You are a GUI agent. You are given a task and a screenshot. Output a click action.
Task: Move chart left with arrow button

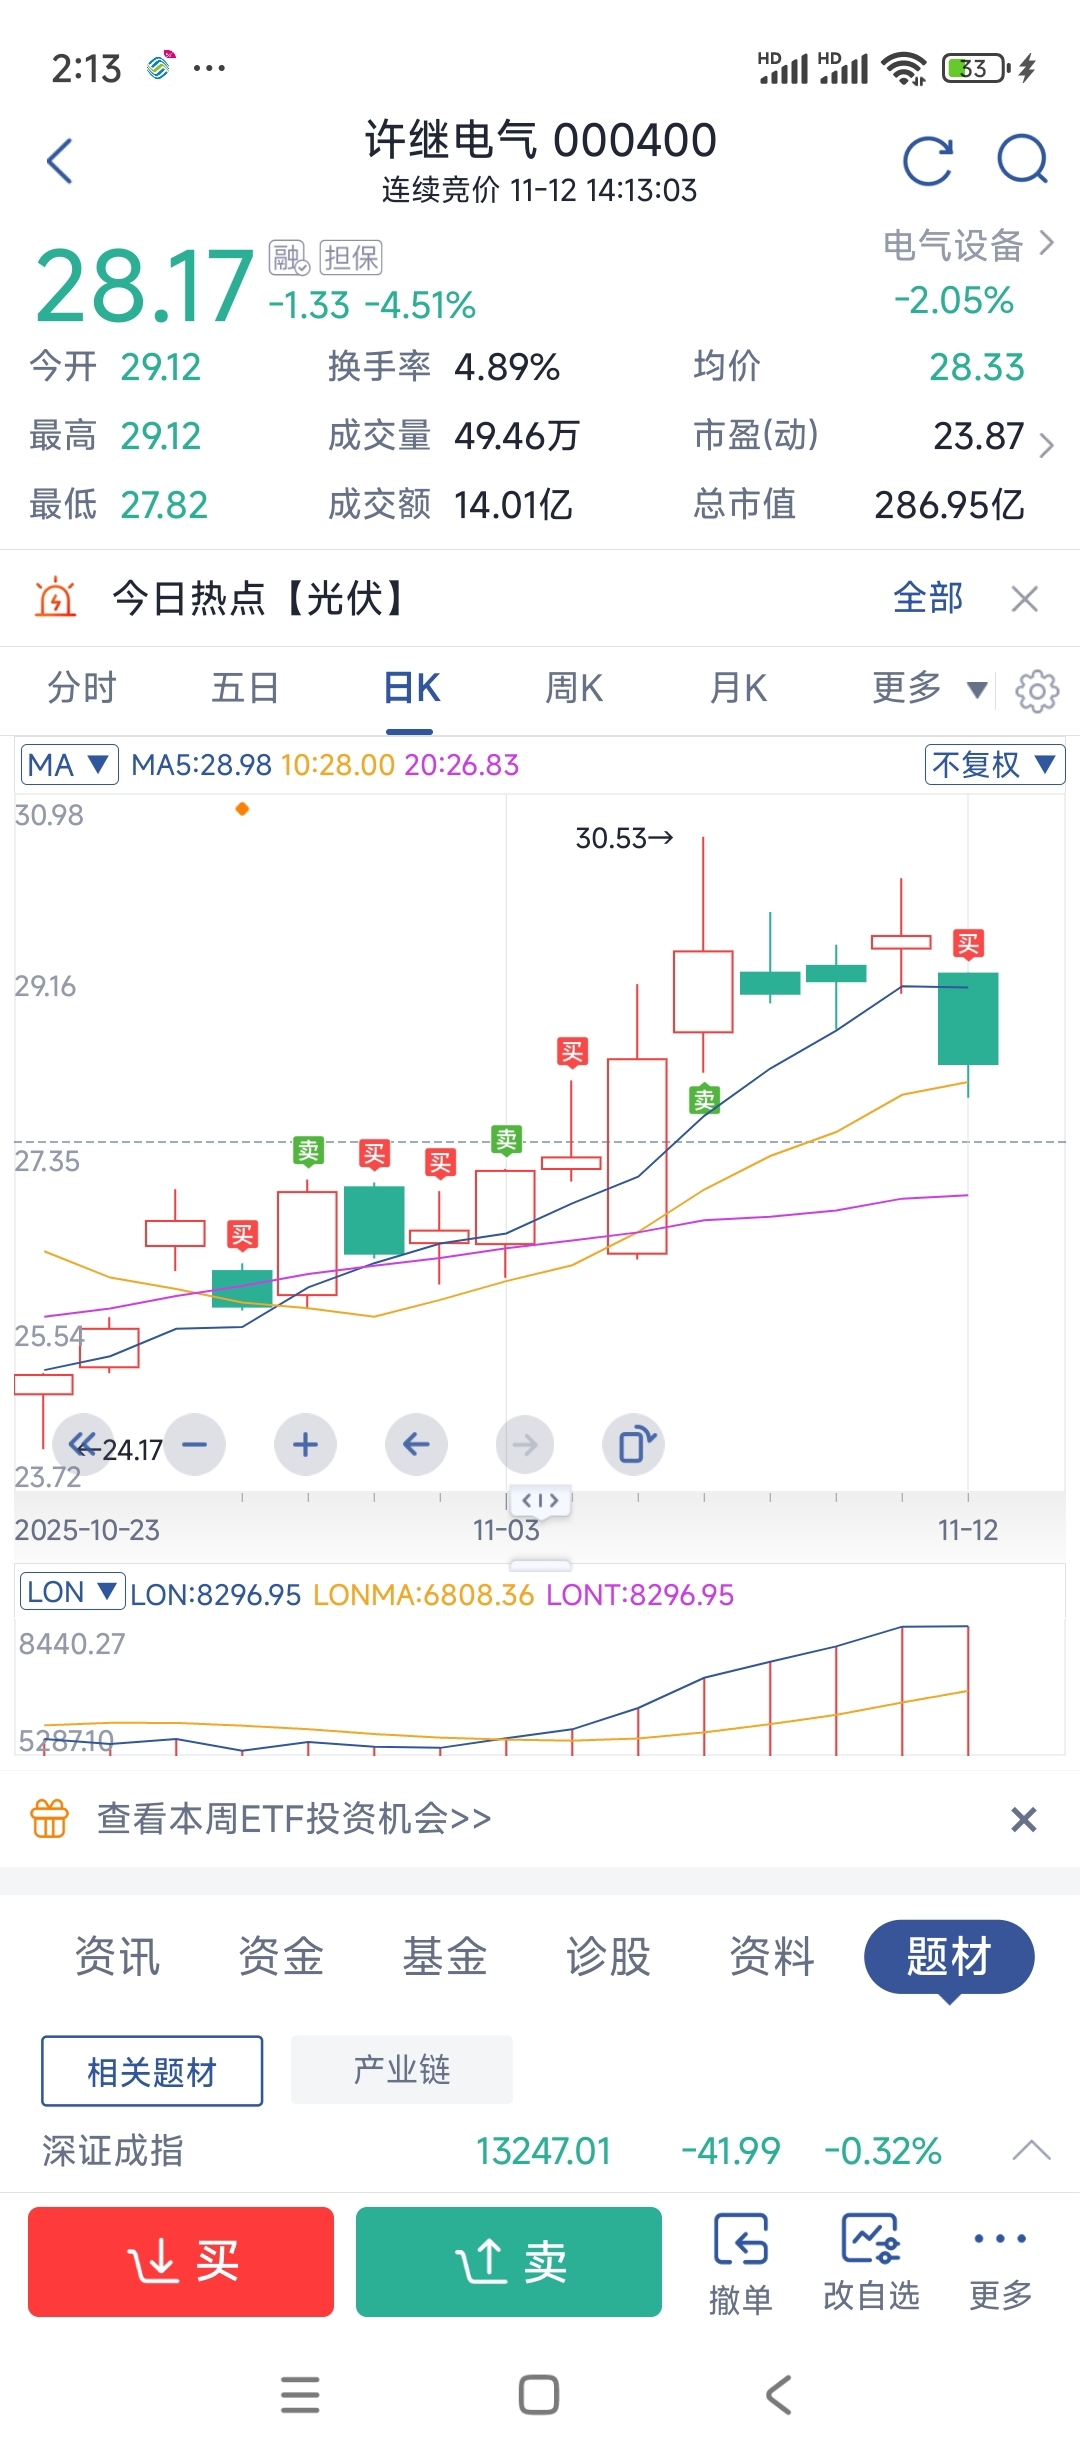click(416, 1445)
